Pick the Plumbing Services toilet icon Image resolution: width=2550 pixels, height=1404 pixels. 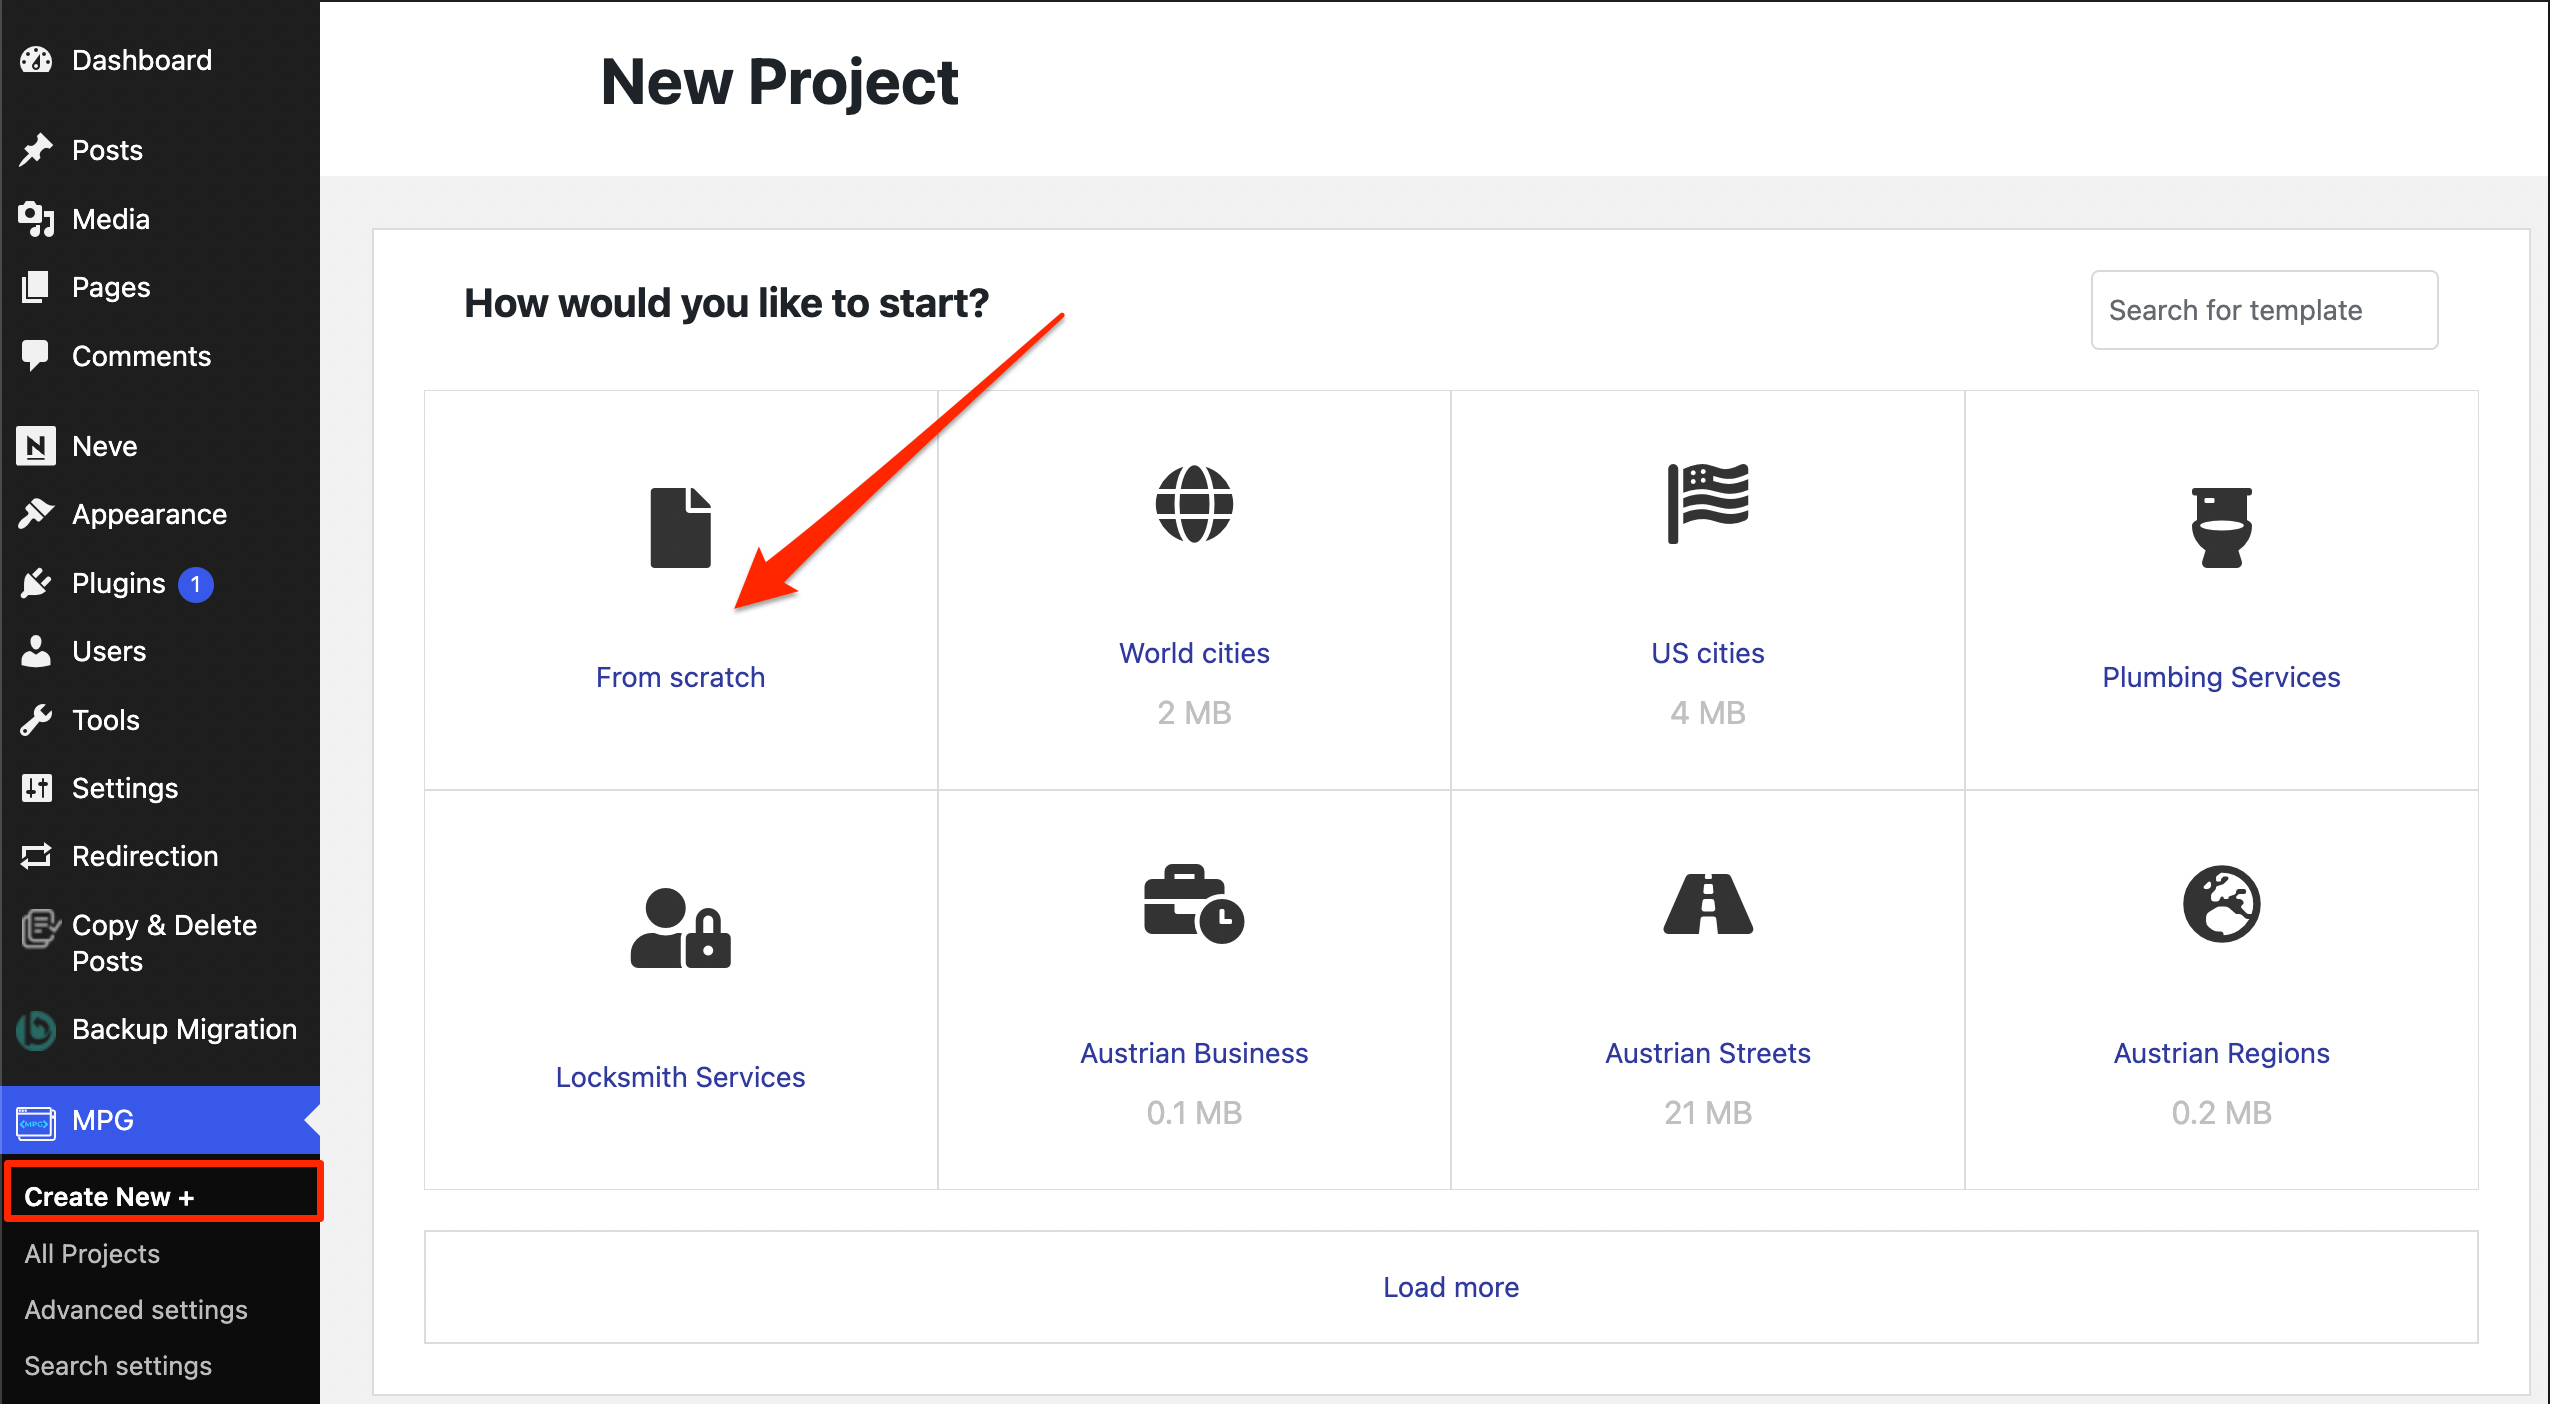coord(2221,527)
